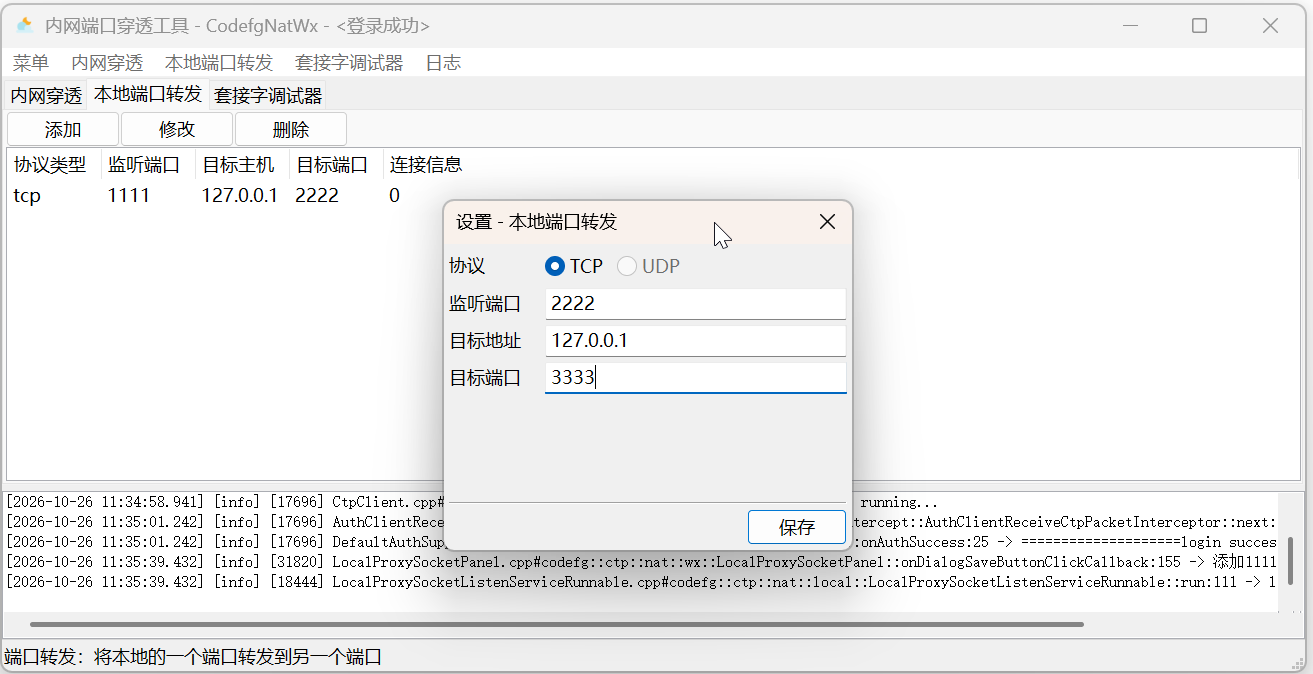This screenshot has height=674, width=1313.
Task: Click the LocalProxySocketPanel.cpp log line
Action: 640,562
